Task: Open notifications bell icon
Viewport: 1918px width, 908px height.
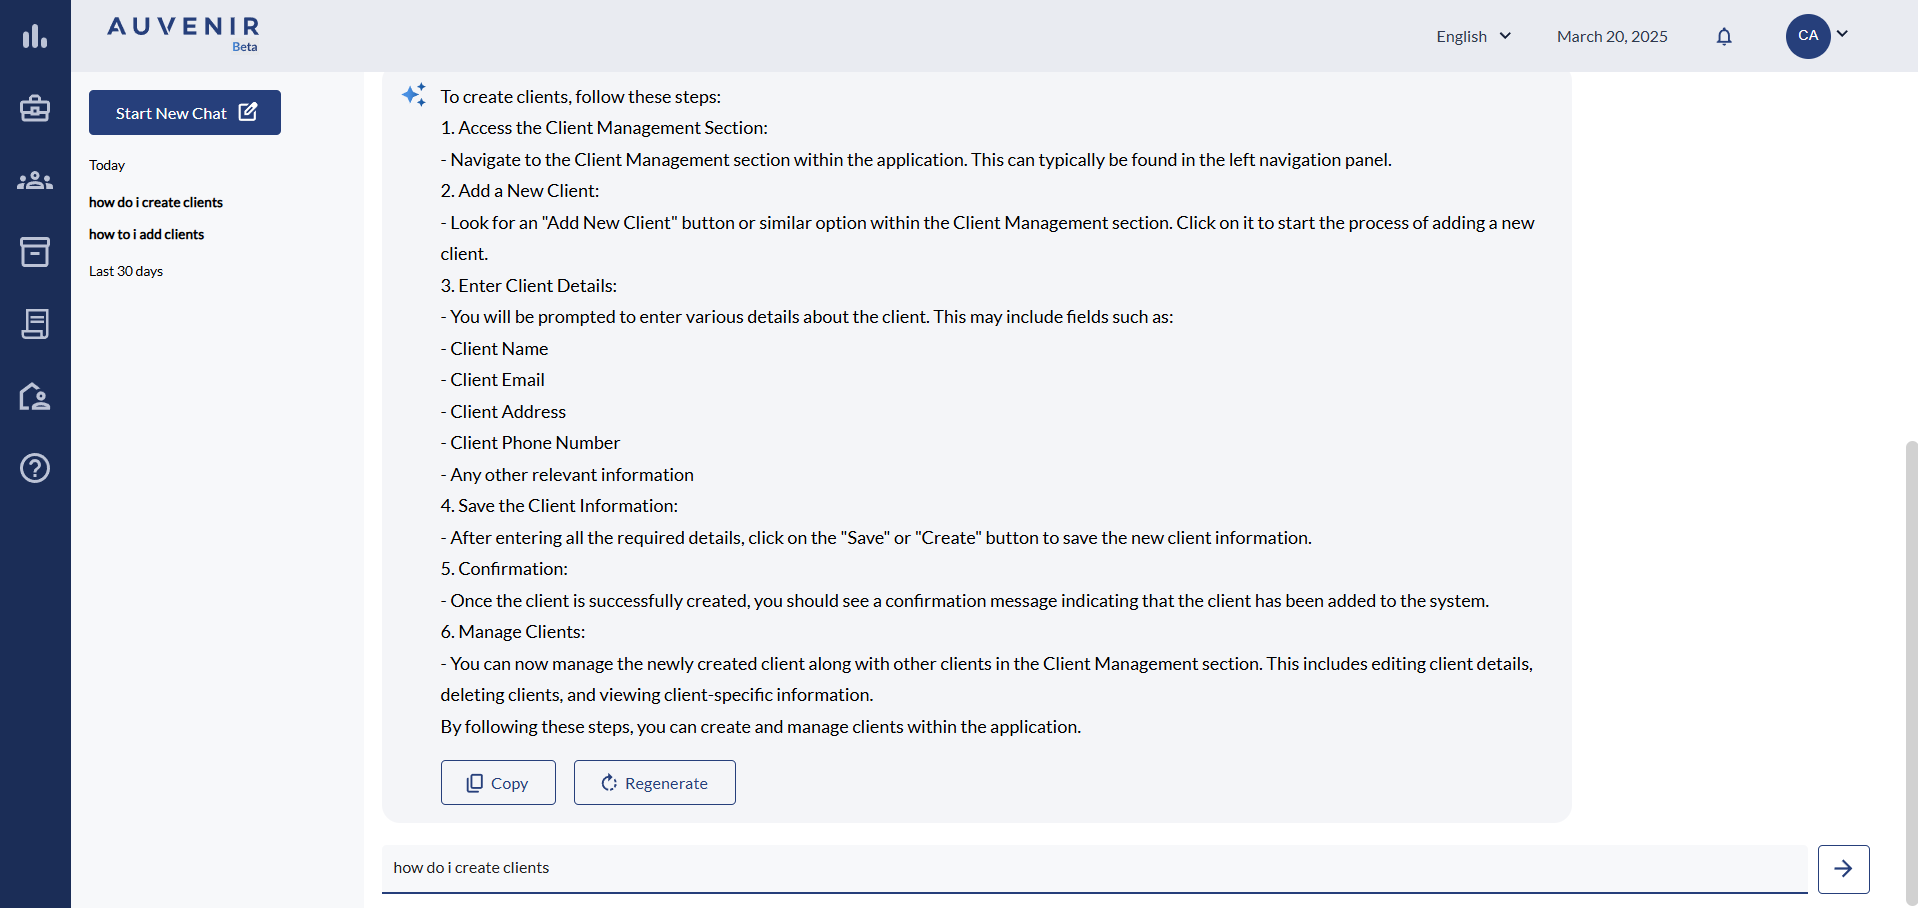Action: pyautogui.click(x=1724, y=37)
